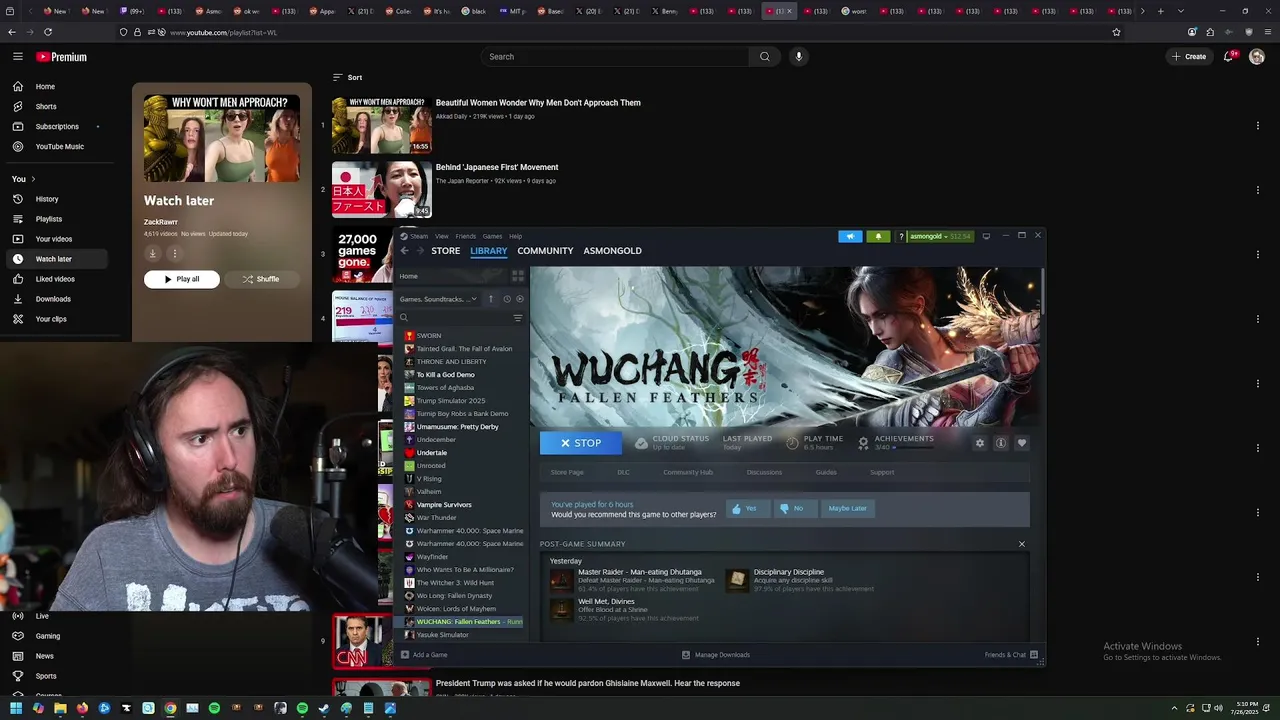Switch to the Steam STORE tab

pos(446,251)
